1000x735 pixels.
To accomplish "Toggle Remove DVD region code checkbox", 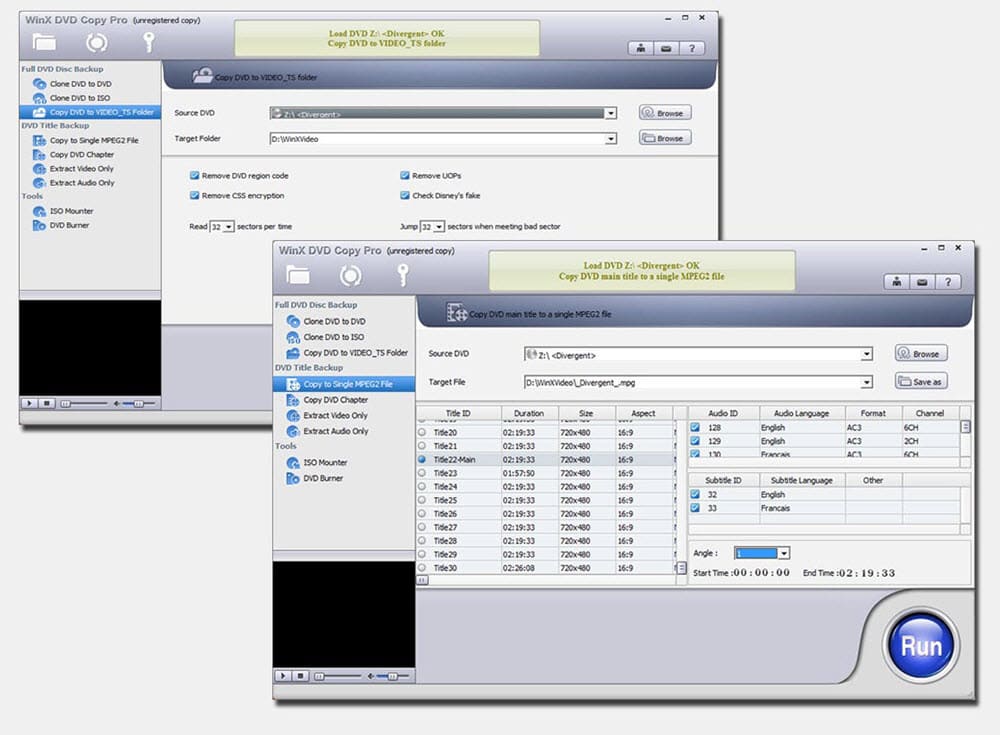I will click(x=194, y=175).
